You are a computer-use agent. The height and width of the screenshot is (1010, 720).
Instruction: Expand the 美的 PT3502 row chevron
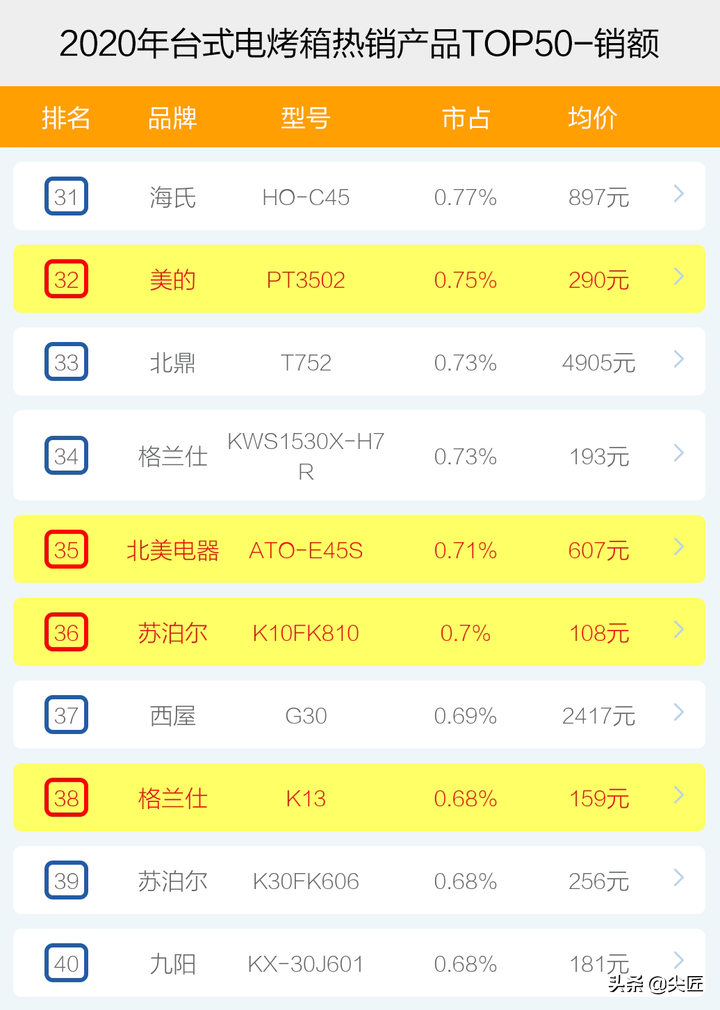678,276
